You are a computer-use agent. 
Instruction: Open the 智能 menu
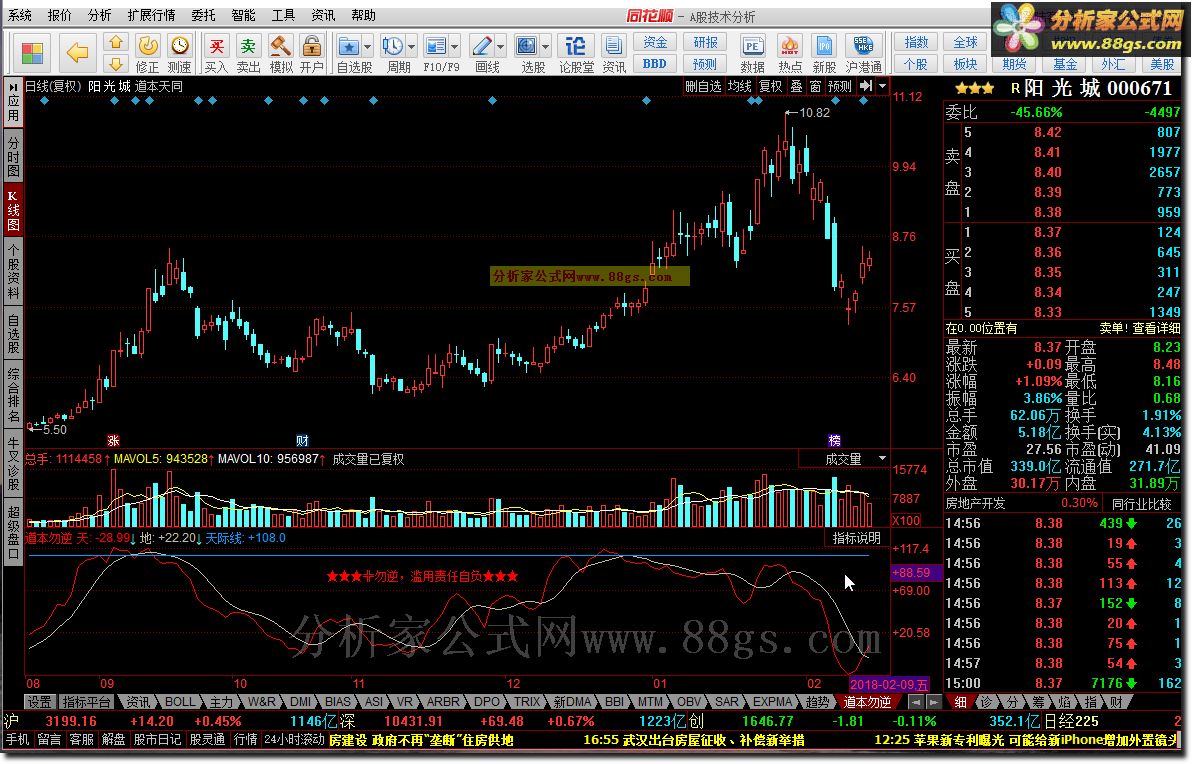(243, 14)
